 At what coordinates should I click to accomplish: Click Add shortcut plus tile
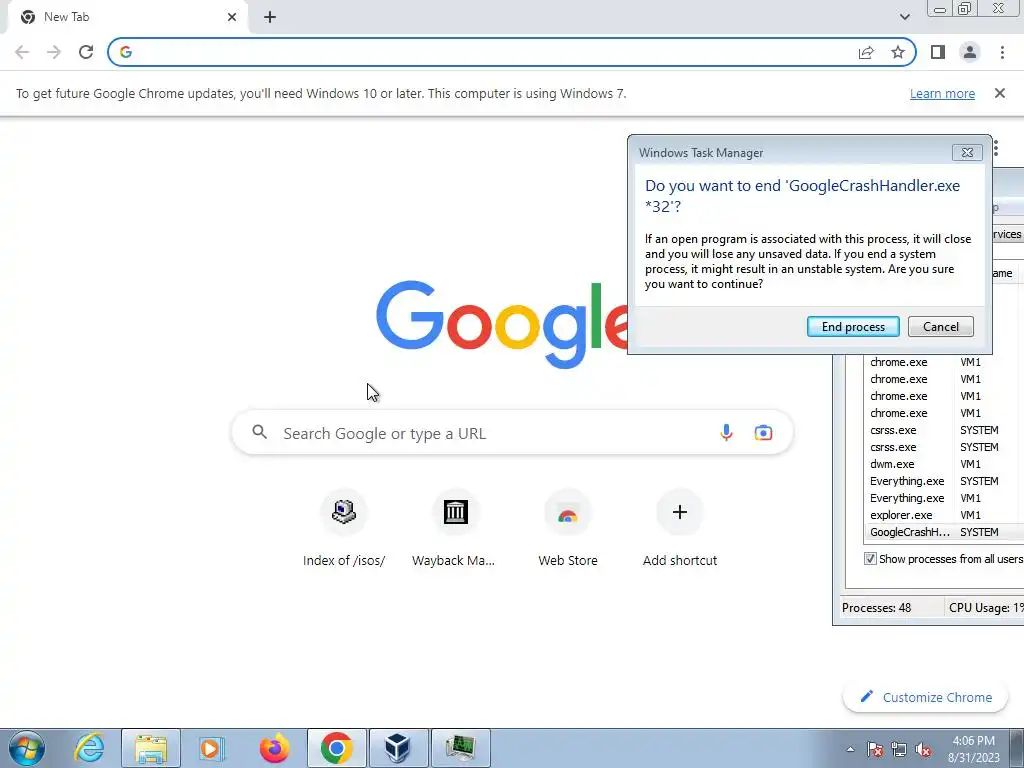click(680, 529)
